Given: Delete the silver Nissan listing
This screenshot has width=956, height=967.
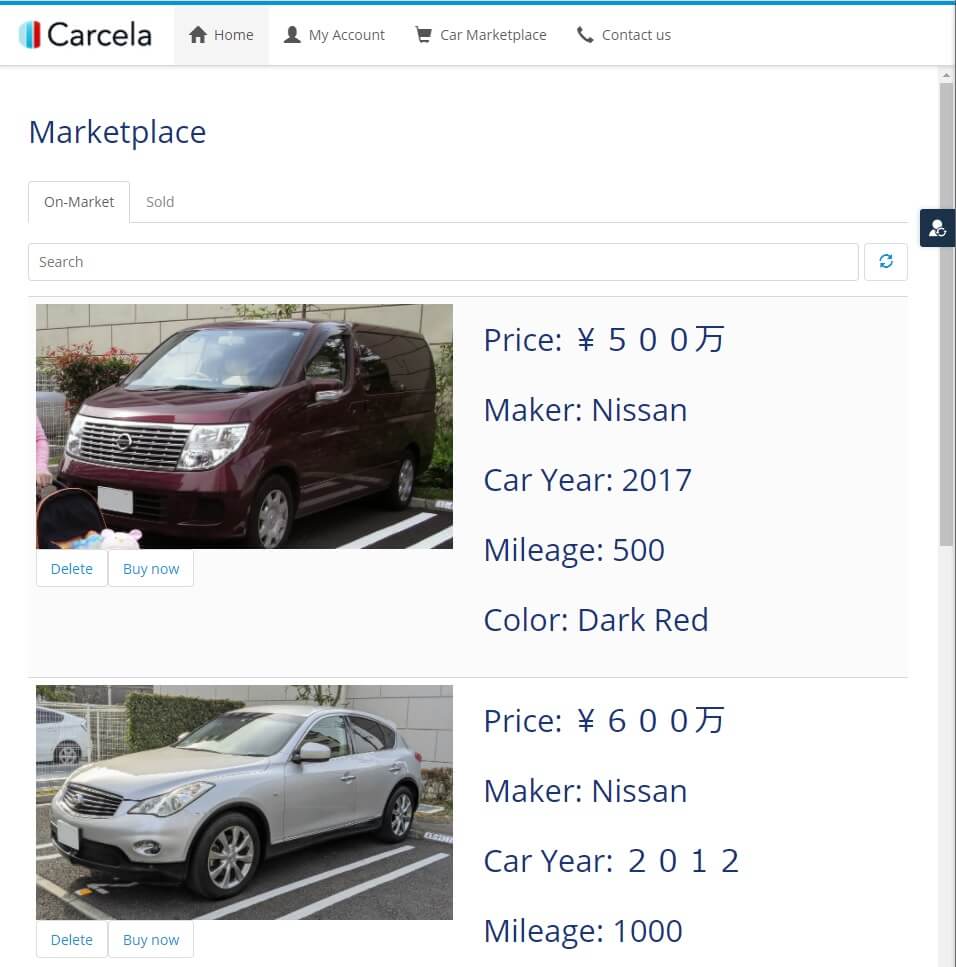Looking at the screenshot, I should tap(72, 940).
